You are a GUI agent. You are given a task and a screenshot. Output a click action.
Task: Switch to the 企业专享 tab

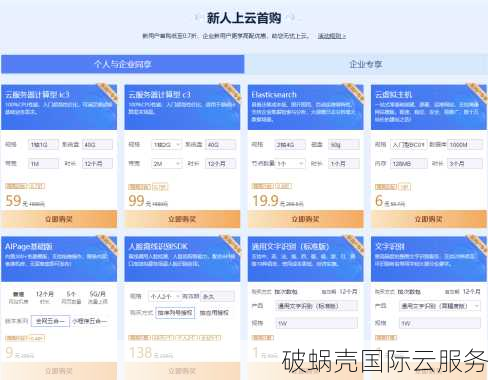[x=366, y=64]
